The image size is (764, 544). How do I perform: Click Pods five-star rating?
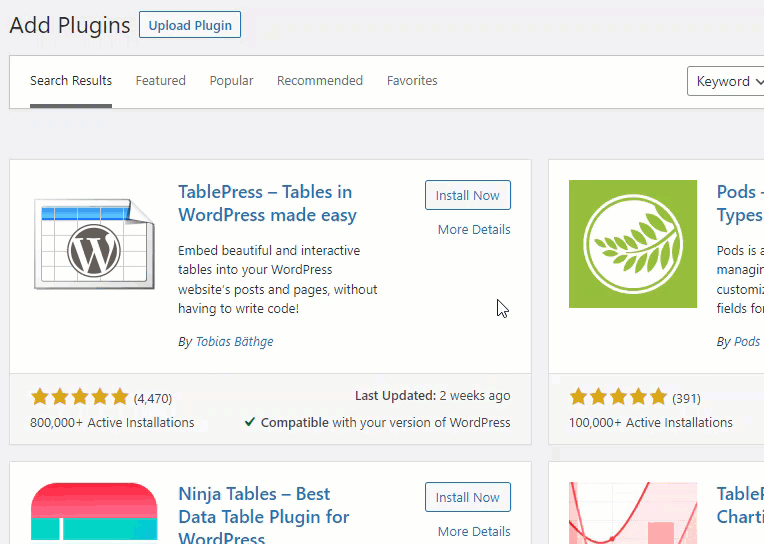(x=618, y=397)
